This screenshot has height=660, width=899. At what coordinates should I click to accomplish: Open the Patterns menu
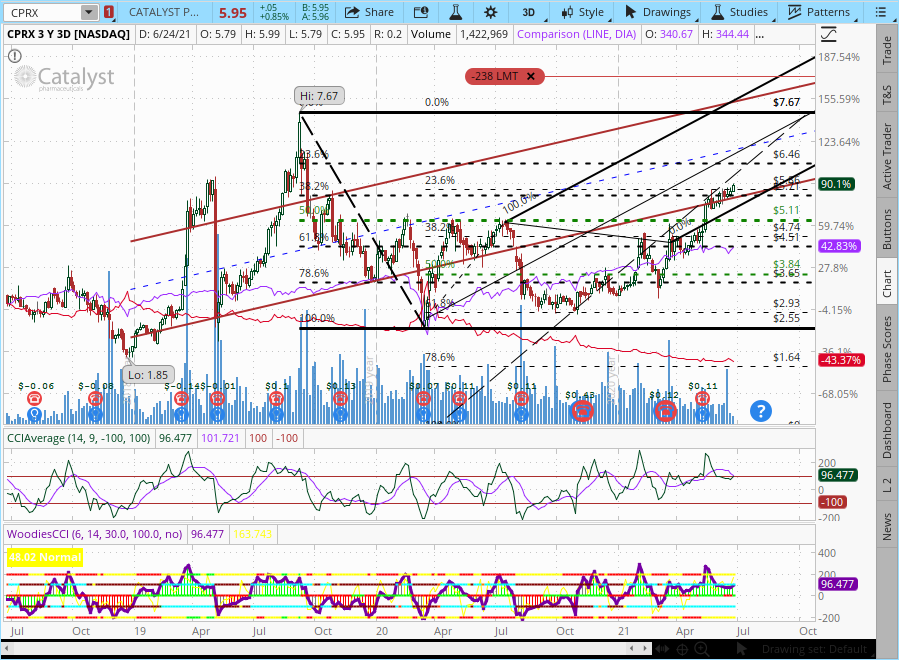(819, 12)
